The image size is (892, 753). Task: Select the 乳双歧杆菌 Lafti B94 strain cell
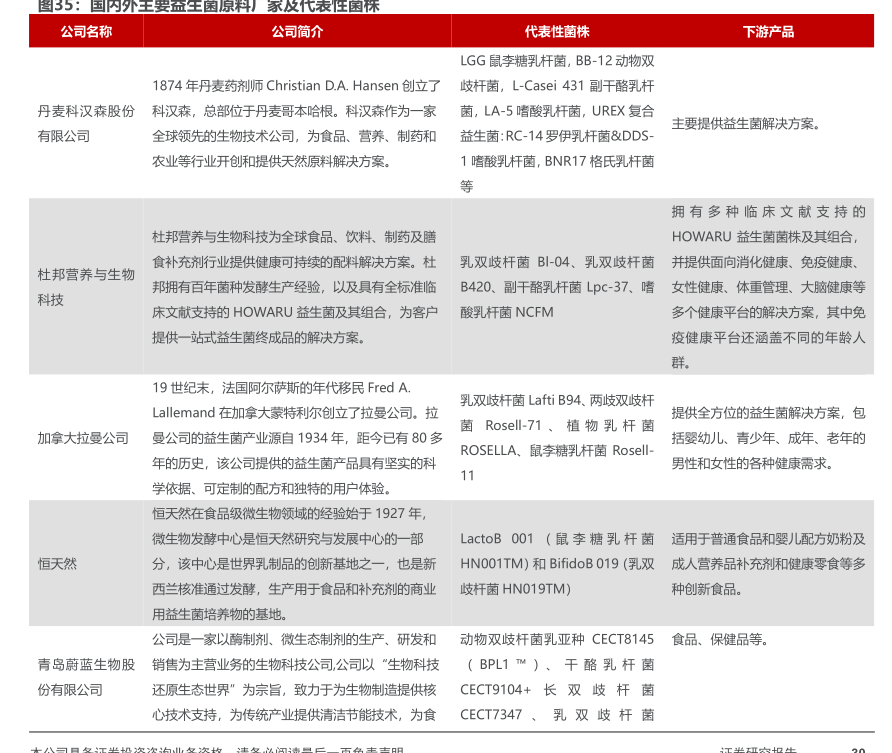pos(557,438)
